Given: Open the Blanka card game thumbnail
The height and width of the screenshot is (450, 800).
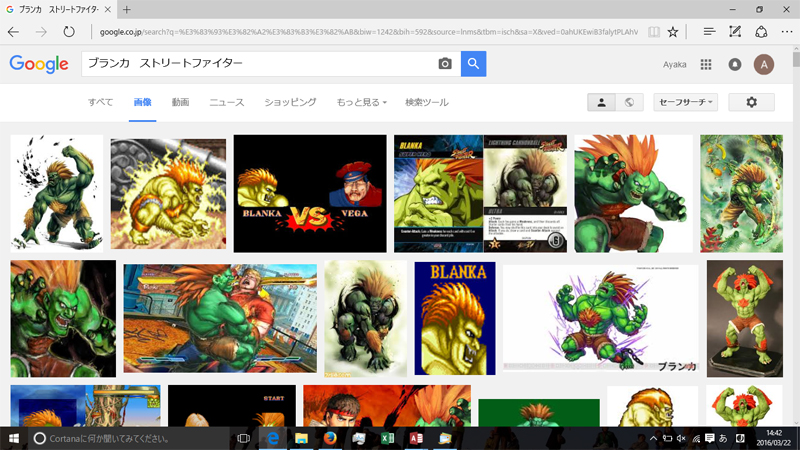Looking at the screenshot, I should pos(481,193).
